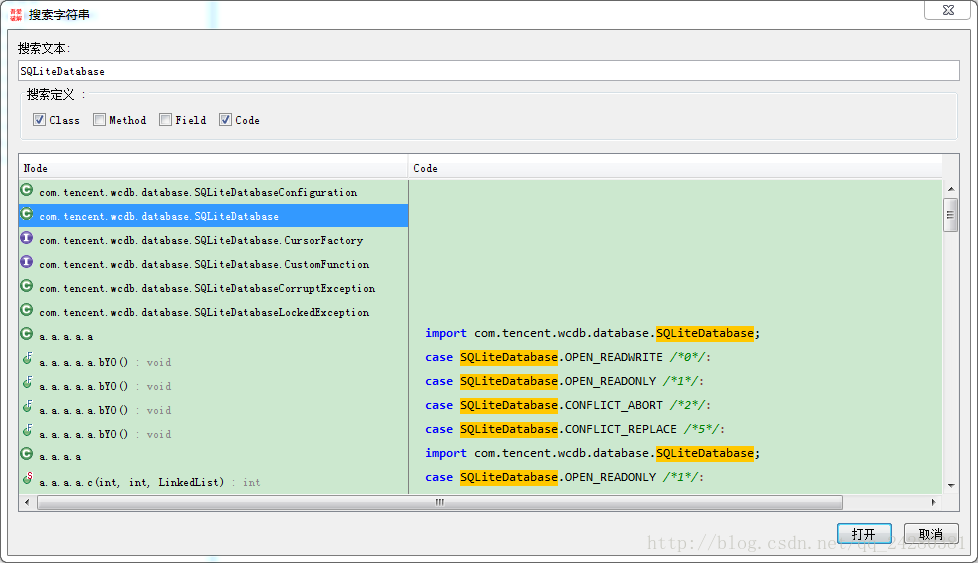978x563 pixels.
Task: Click the vertical scrollbar down arrow
Action: coord(951,486)
